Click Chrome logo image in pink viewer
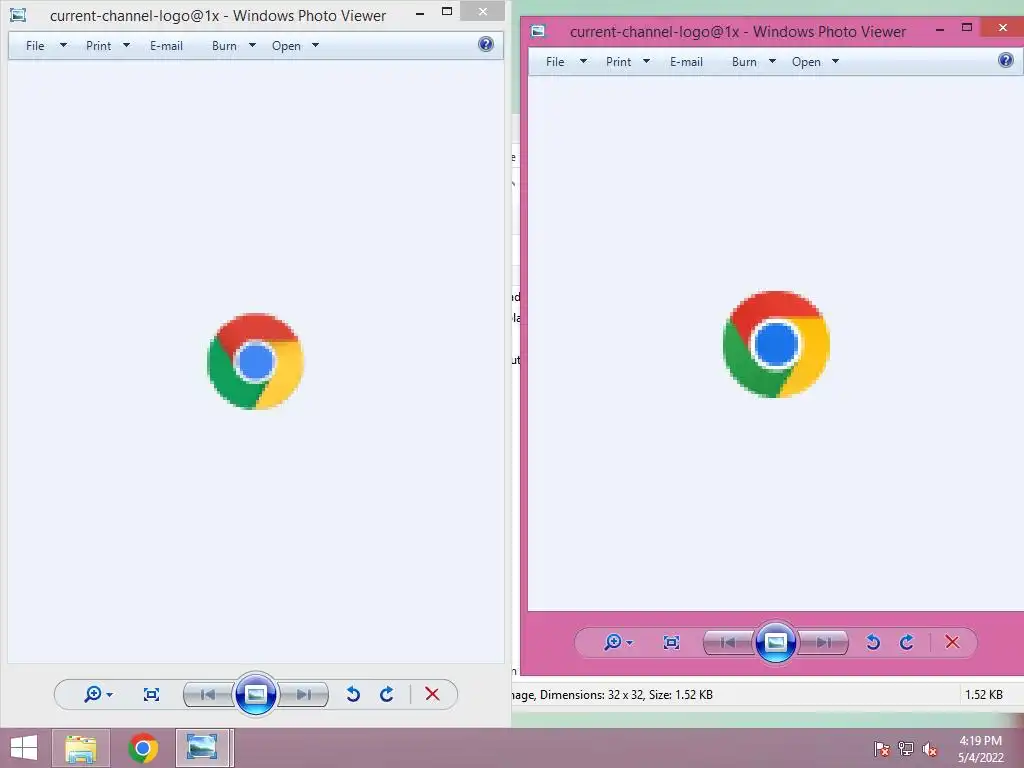 [776, 344]
